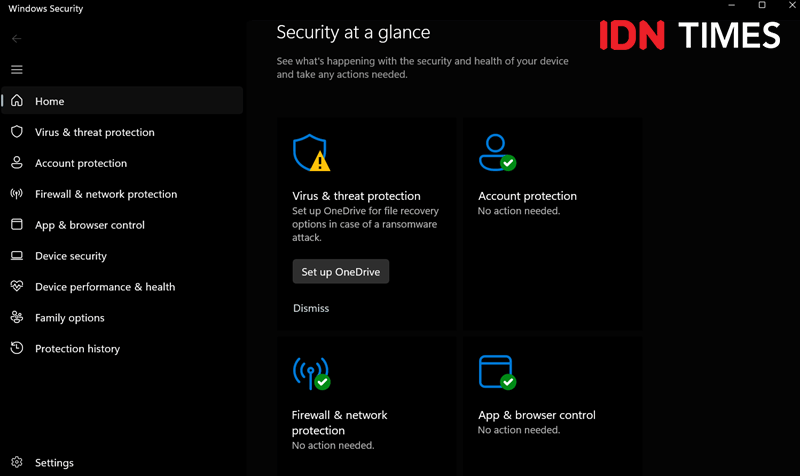800x476 pixels.
Task: Go to Firewall & network protection sidebar item
Action: click(122, 194)
